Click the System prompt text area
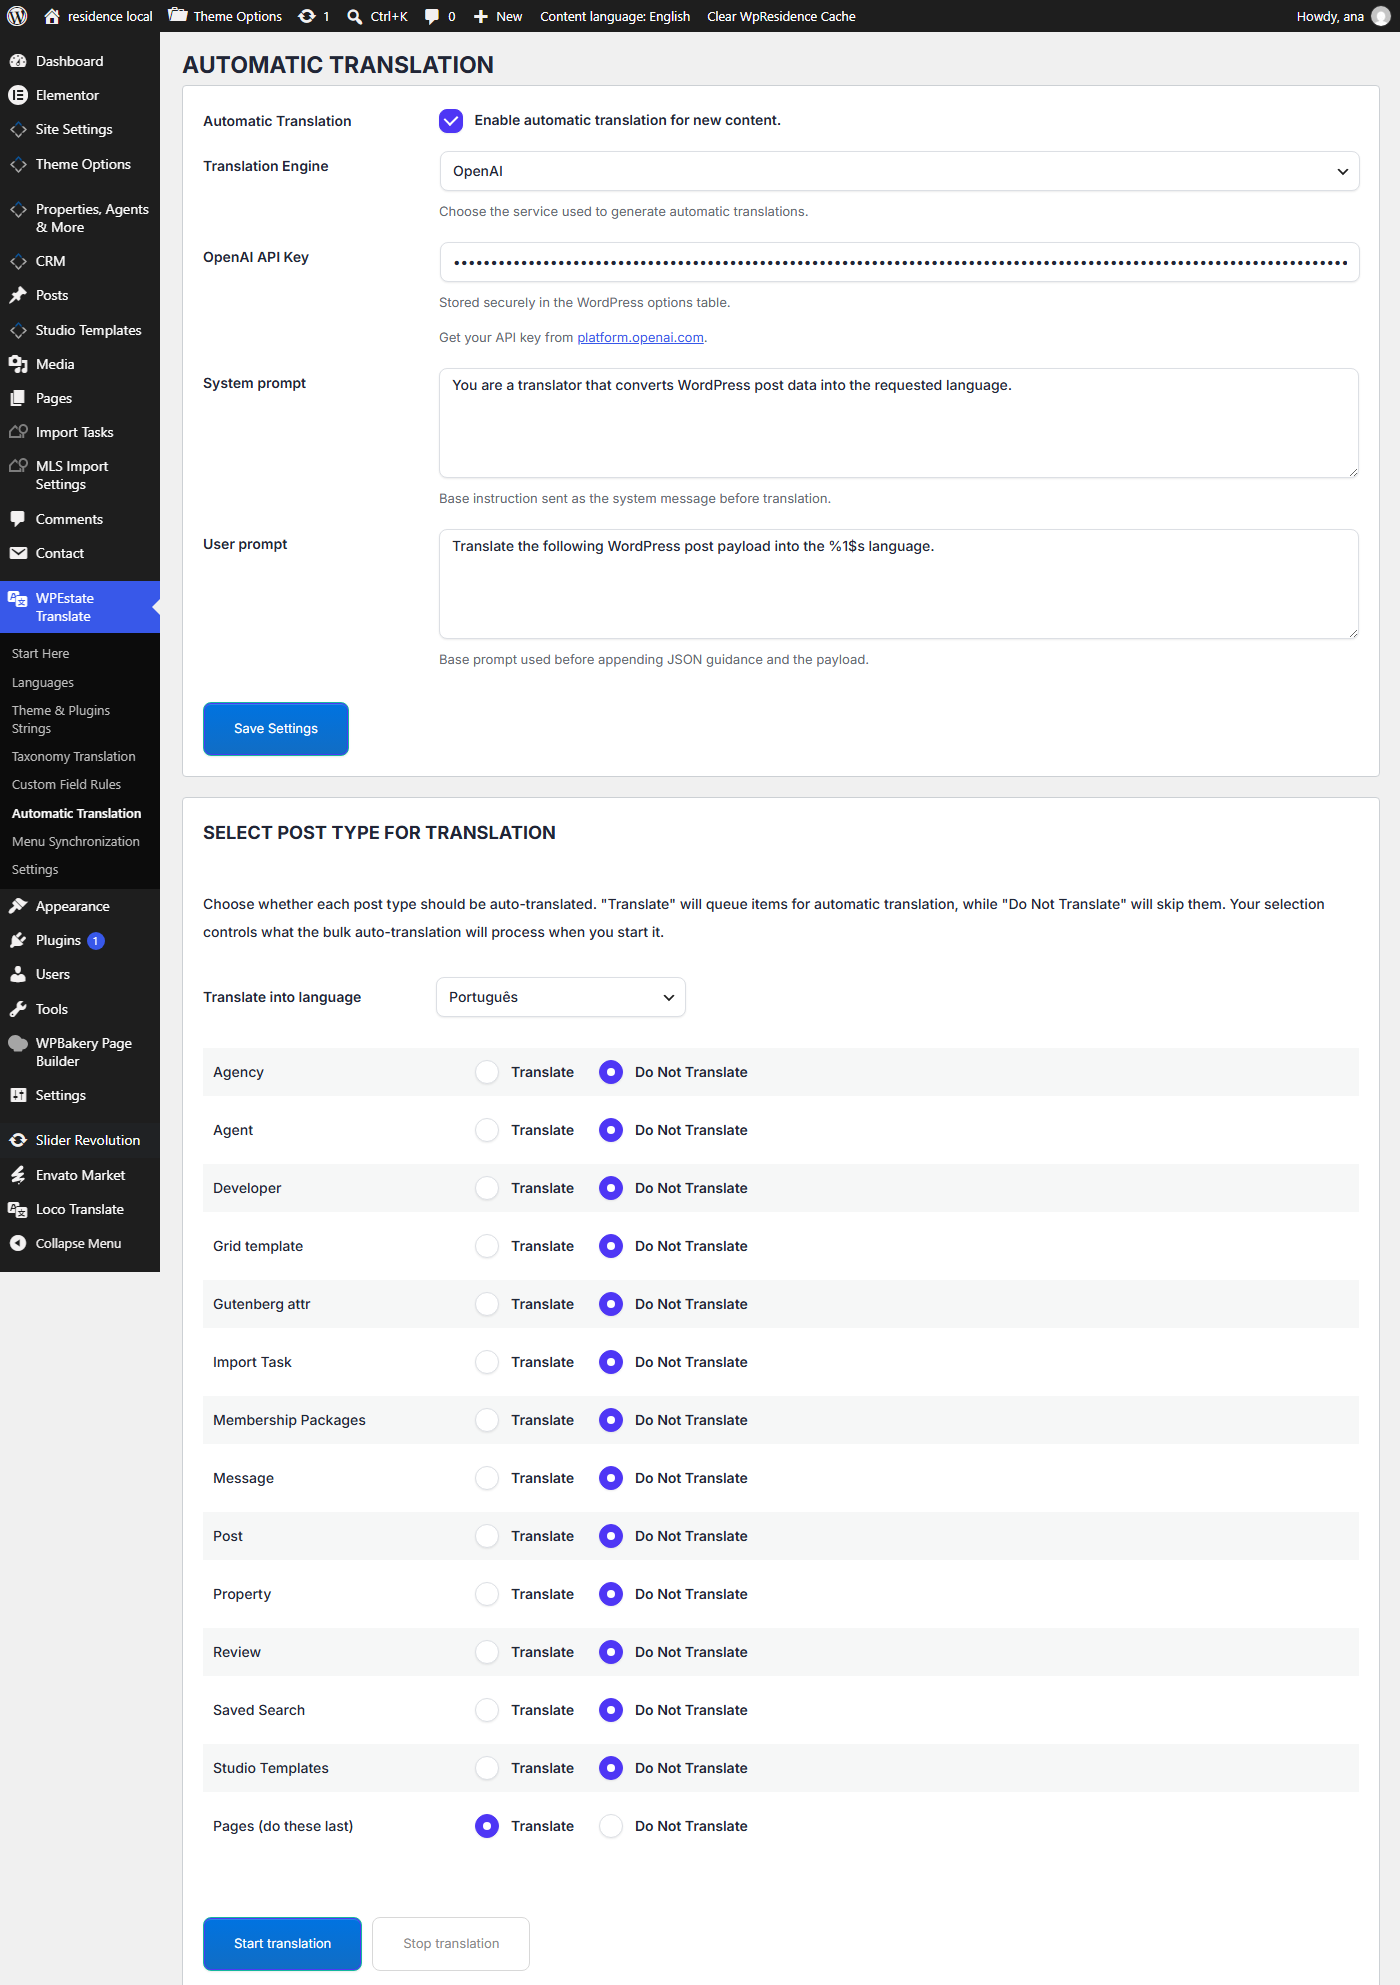This screenshot has height=1985, width=1400. (x=899, y=423)
